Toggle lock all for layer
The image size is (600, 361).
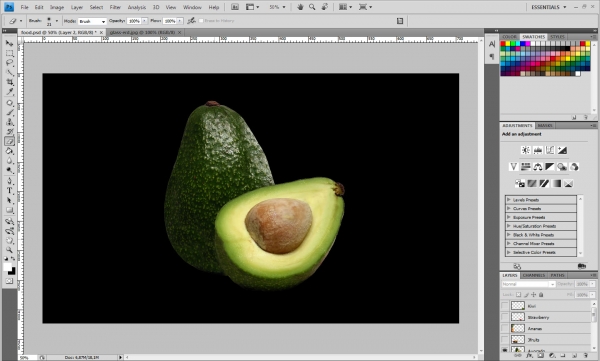[541, 295]
